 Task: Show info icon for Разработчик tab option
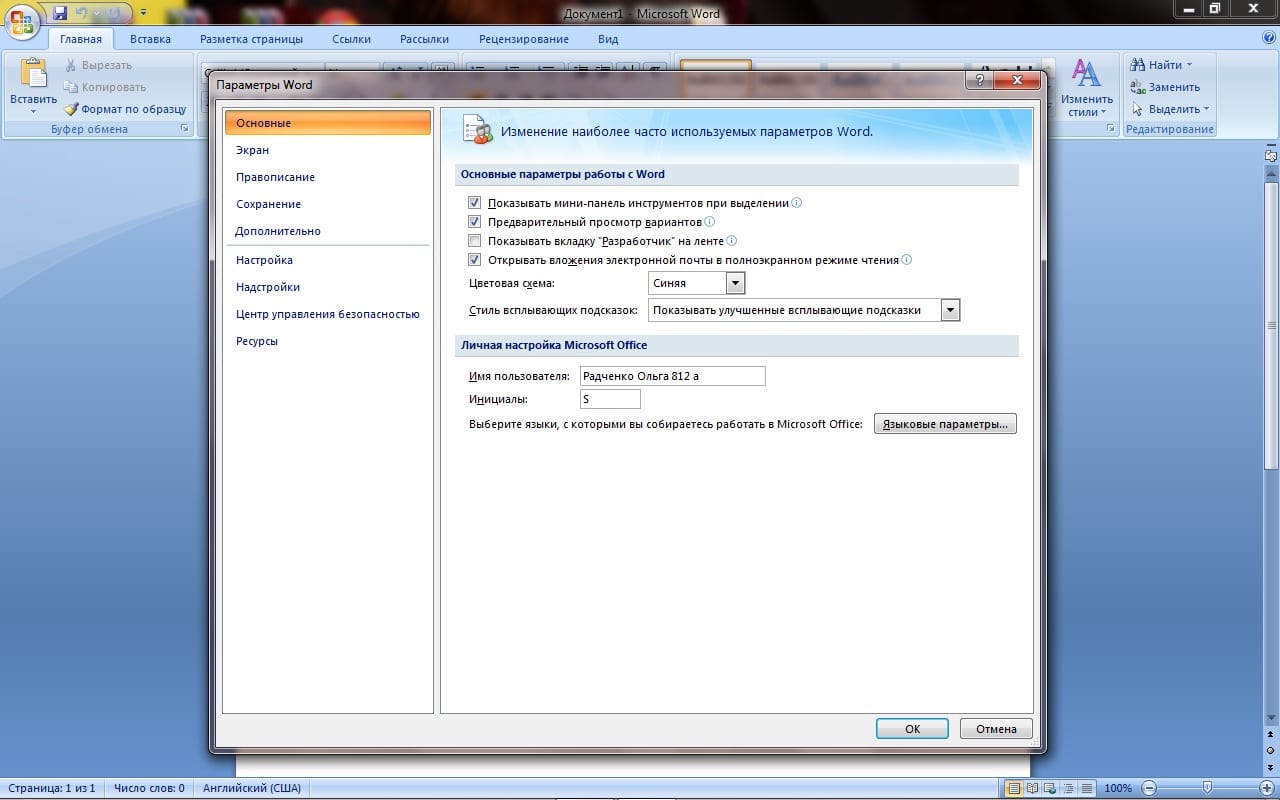tap(732, 241)
